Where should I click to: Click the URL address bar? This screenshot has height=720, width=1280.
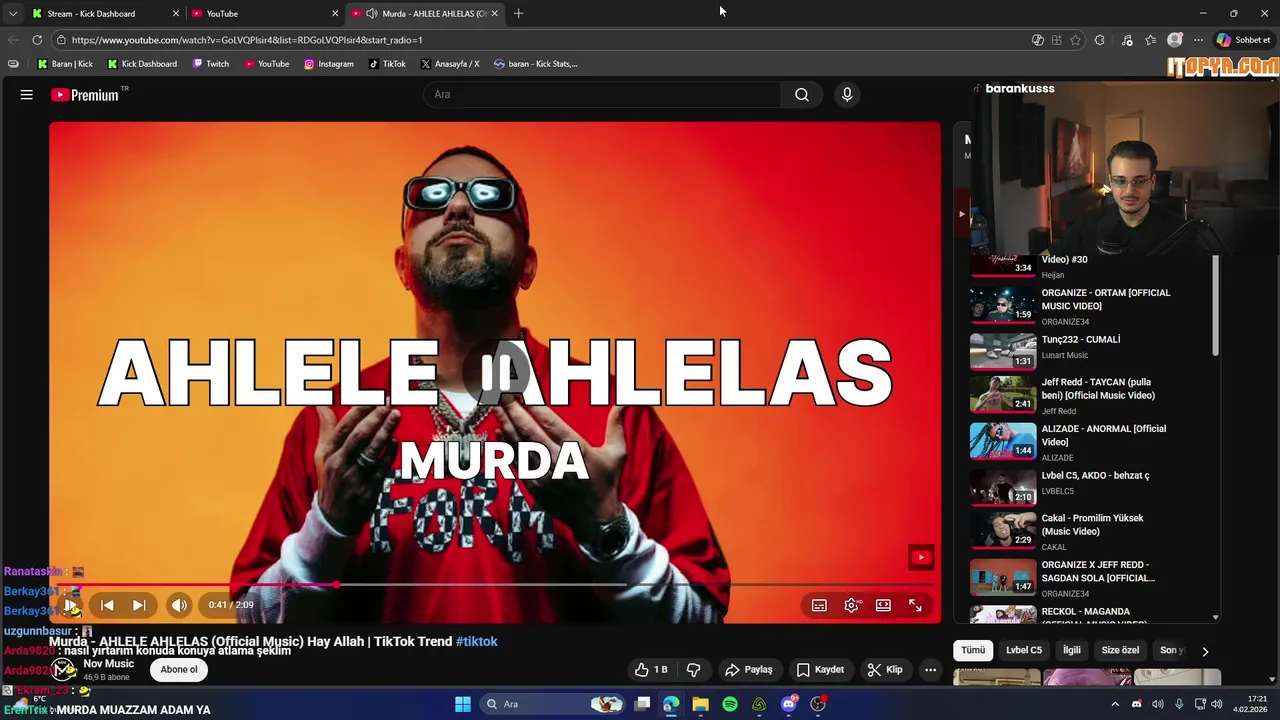tap(540, 40)
